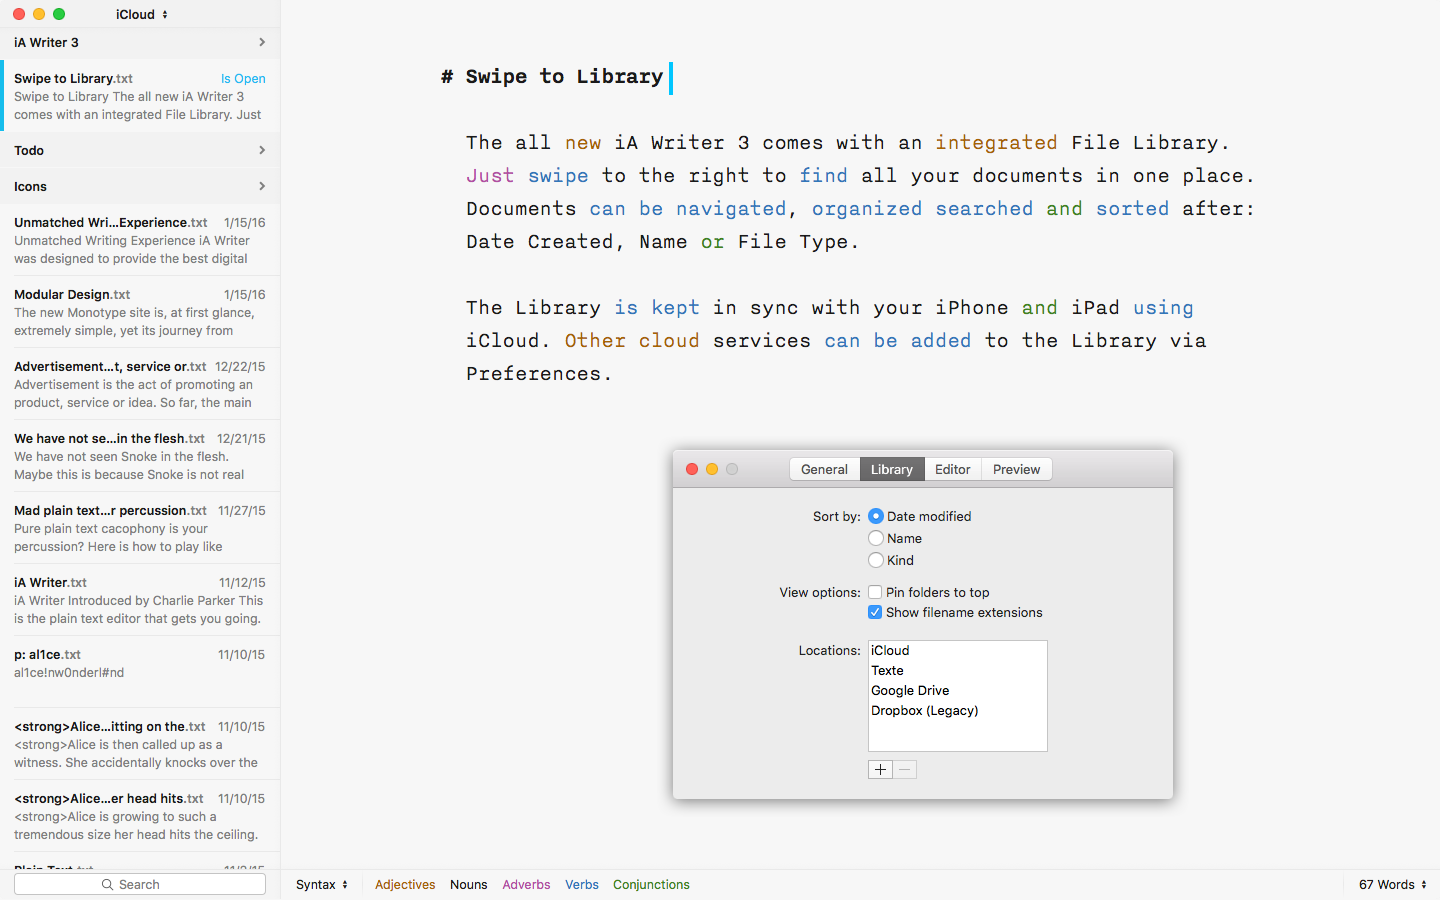Add a new cloud location with the plus button
Screen dimensions: 1440x900
click(880, 769)
